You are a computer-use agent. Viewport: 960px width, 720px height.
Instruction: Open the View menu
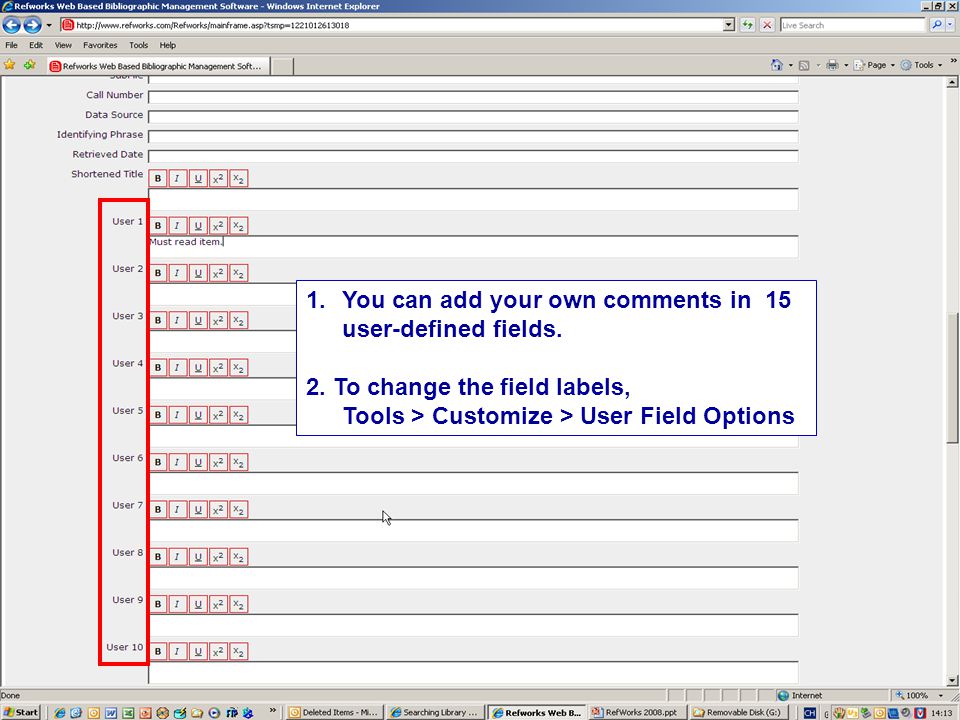coord(63,45)
